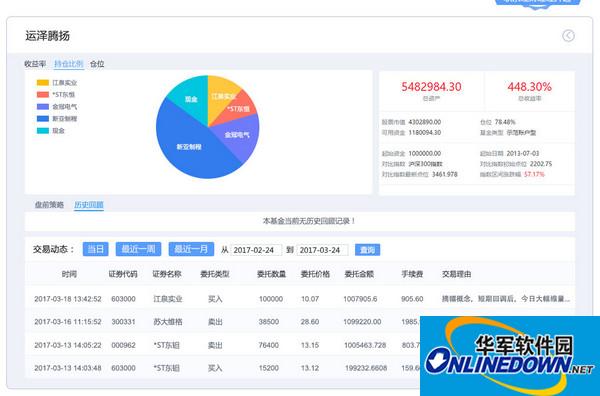
Task: Click the order amount 1007905.6
Action: (360, 299)
